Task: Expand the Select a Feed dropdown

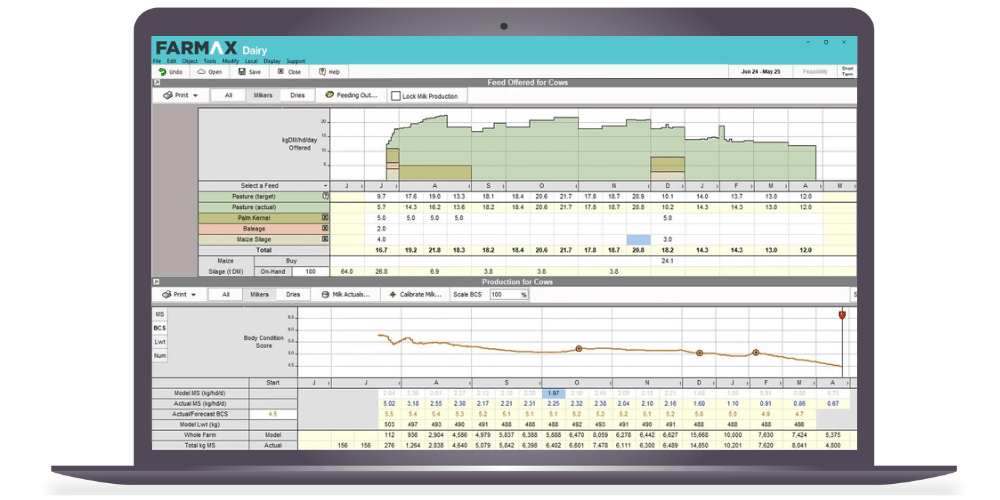Action: pyautogui.click(x=325, y=186)
